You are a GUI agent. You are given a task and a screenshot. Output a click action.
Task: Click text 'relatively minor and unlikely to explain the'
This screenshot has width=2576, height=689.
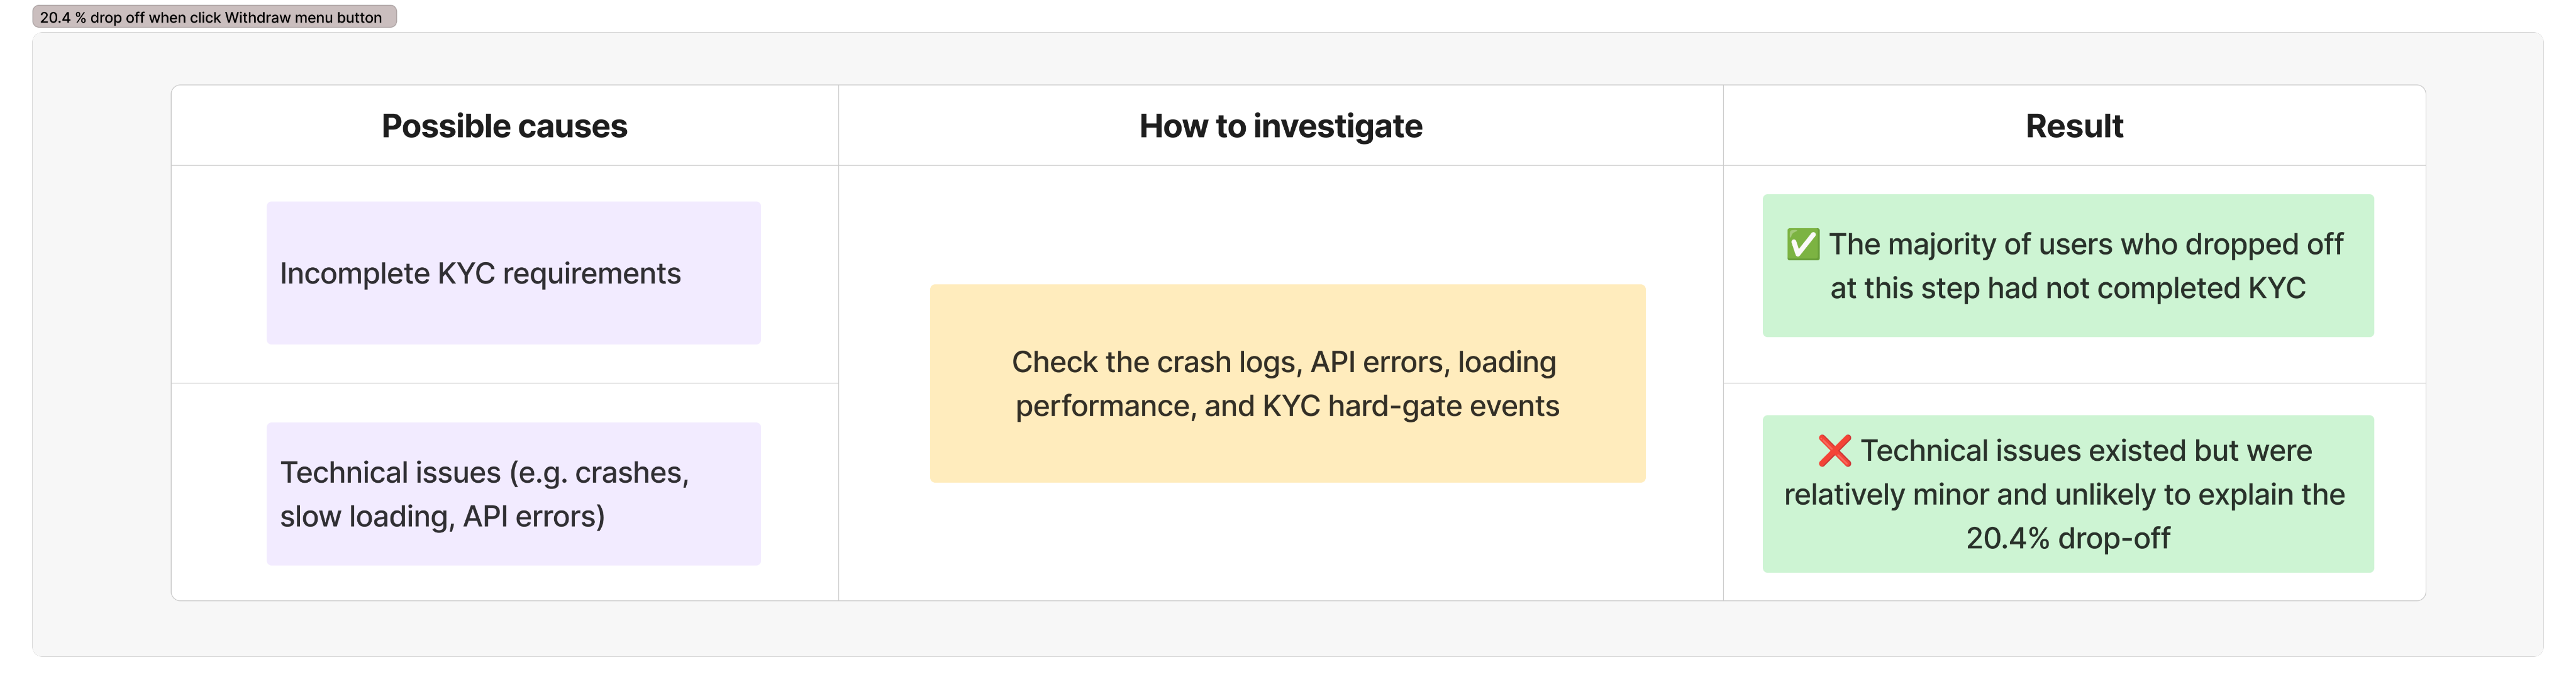2064,495
